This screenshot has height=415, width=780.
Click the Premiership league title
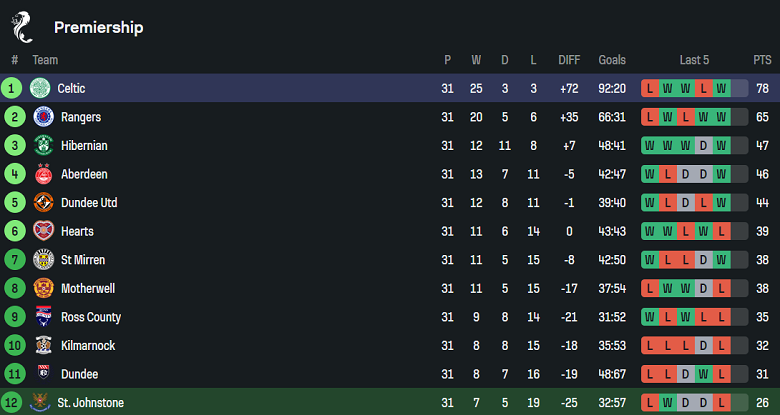(x=98, y=27)
